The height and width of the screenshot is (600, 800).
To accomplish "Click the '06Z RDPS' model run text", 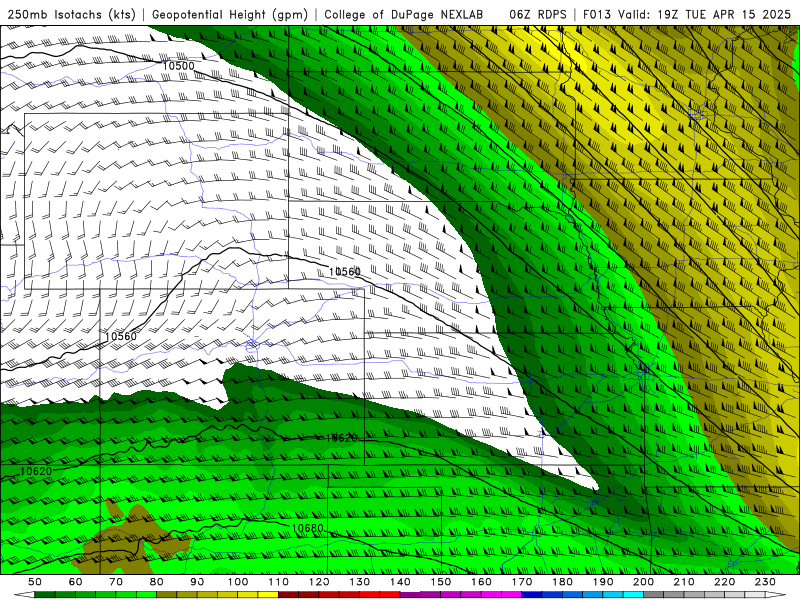I will point(538,14).
